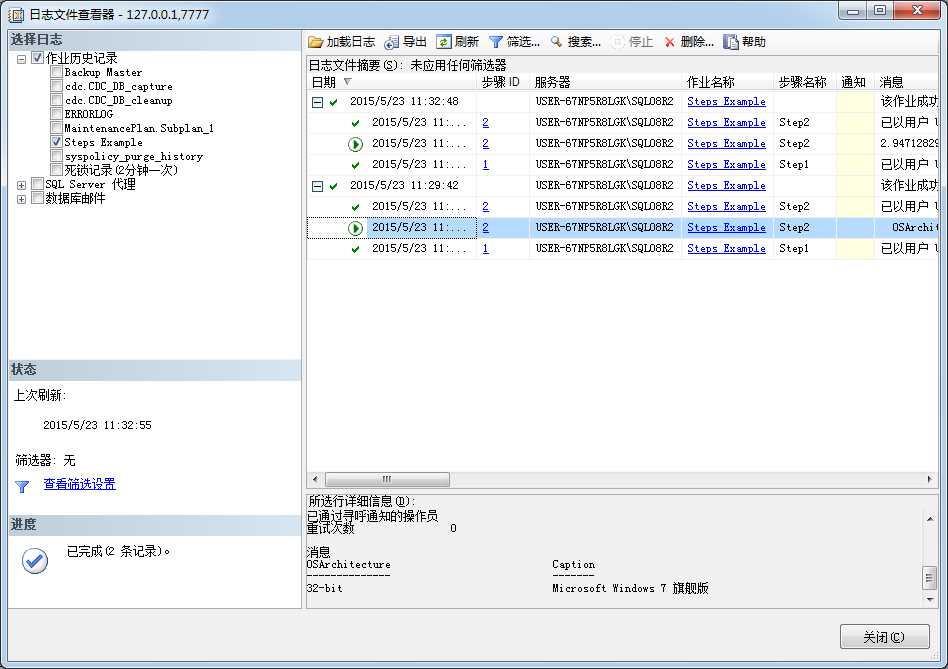Check MaintenancePlan.Subplan_1 checkbox
Screen dimensions: 948x669
click(x=56, y=128)
